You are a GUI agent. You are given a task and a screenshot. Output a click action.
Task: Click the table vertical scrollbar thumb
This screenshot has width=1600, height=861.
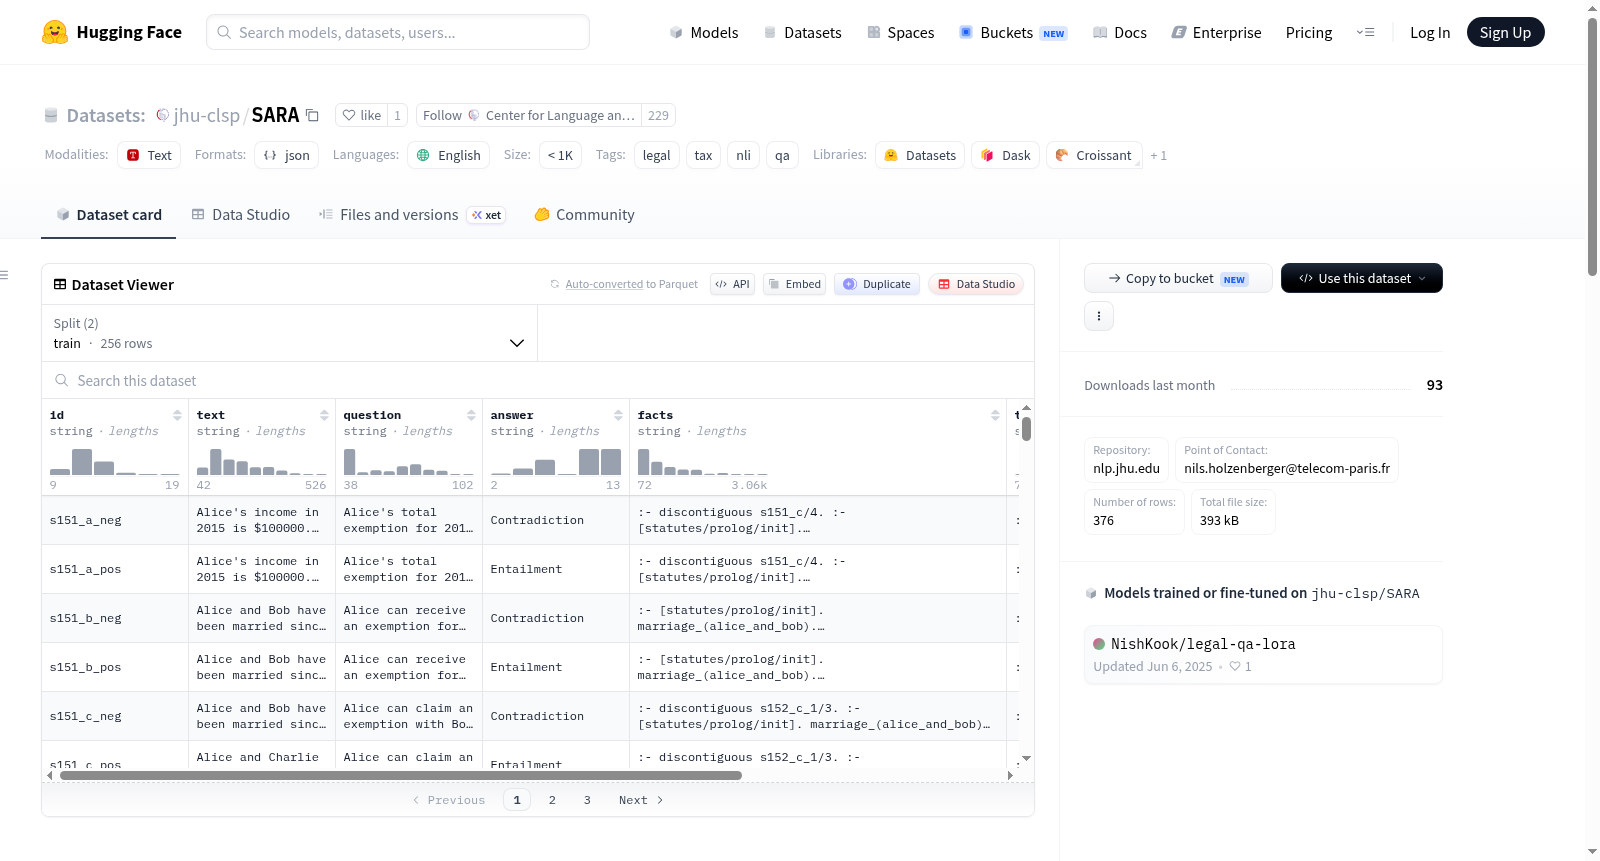tap(1026, 429)
